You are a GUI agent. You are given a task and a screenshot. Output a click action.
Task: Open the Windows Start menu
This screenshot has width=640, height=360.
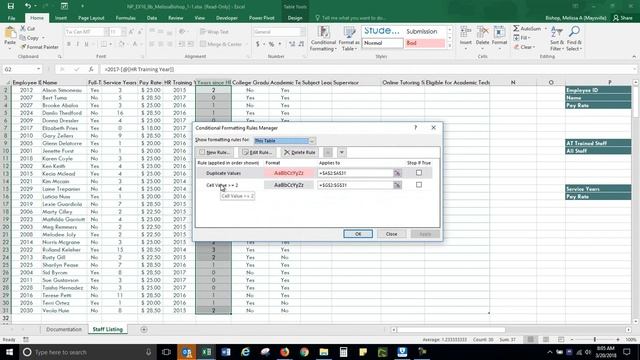pyautogui.click(x=9, y=352)
